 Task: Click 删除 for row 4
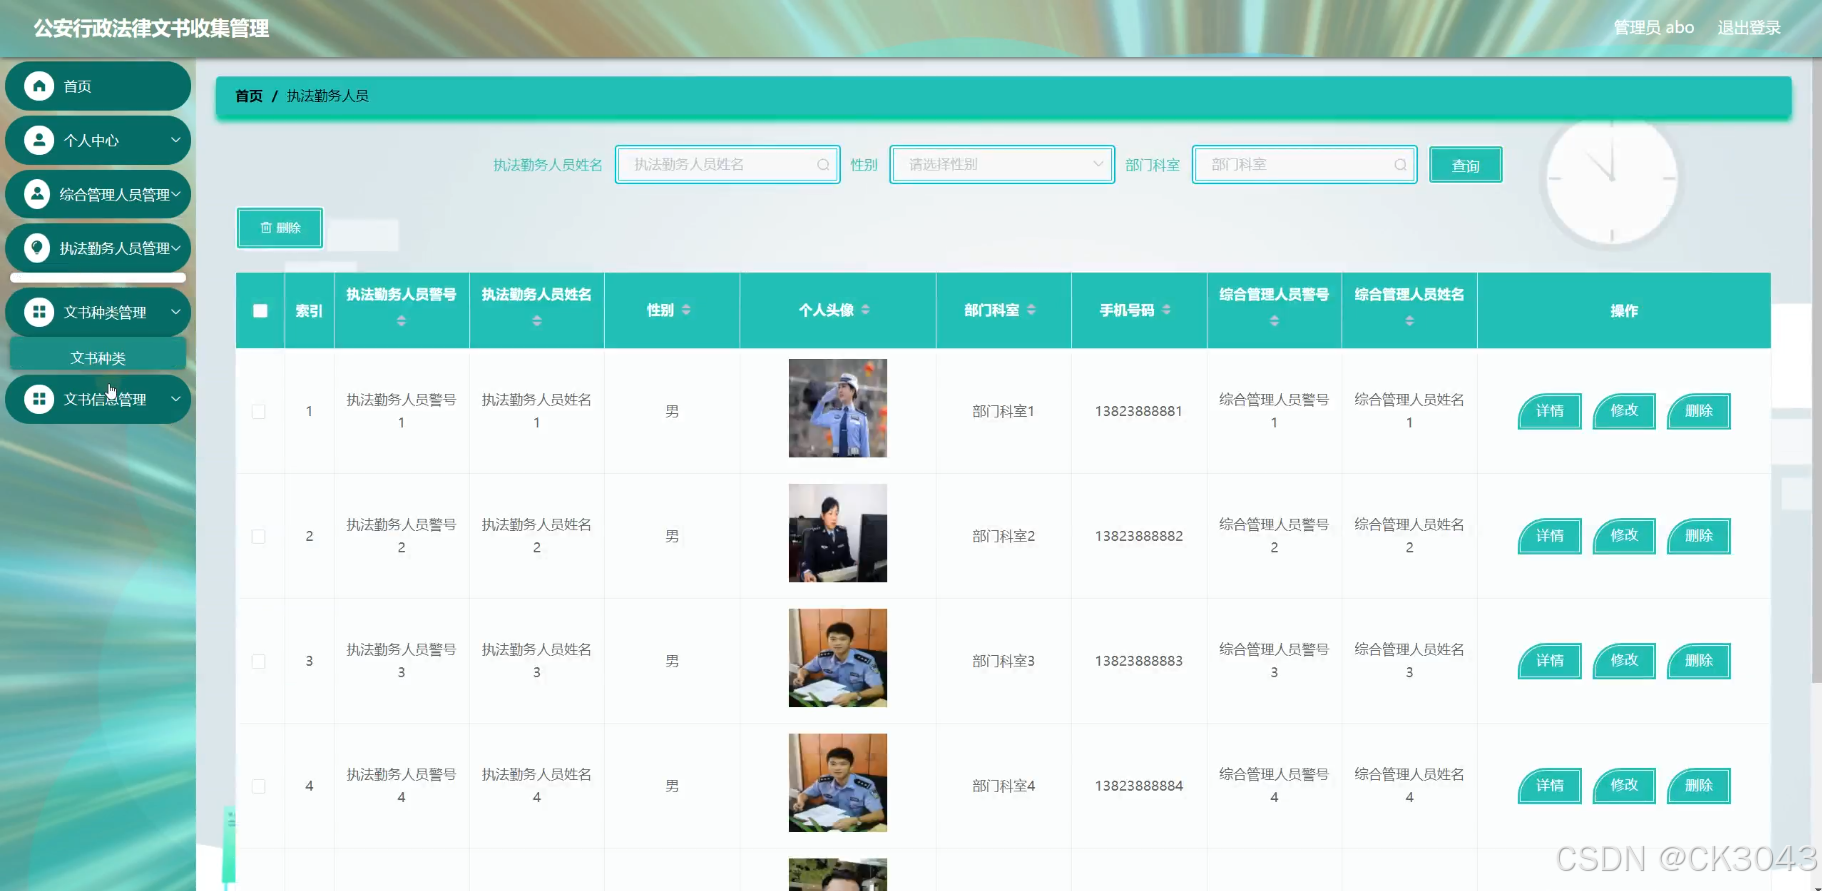pyautogui.click(x=1698, y=786)
